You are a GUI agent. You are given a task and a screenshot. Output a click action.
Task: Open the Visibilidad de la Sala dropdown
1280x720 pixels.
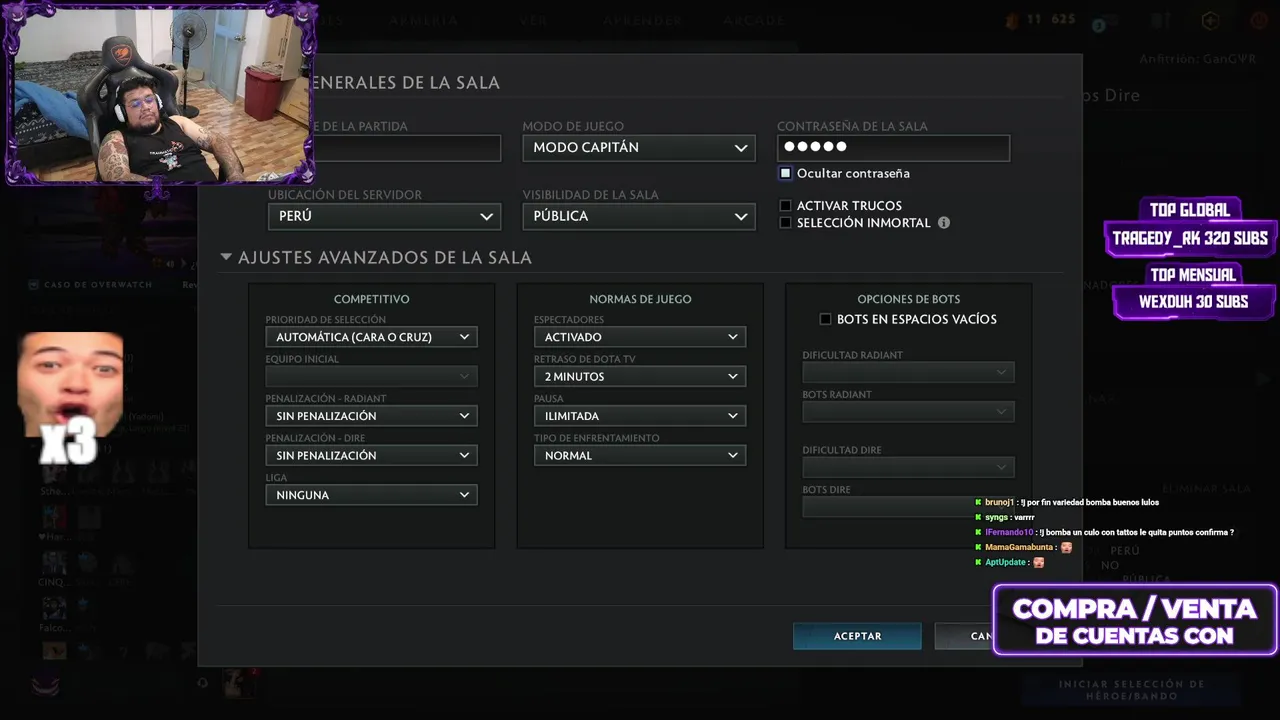click(639, 216)
